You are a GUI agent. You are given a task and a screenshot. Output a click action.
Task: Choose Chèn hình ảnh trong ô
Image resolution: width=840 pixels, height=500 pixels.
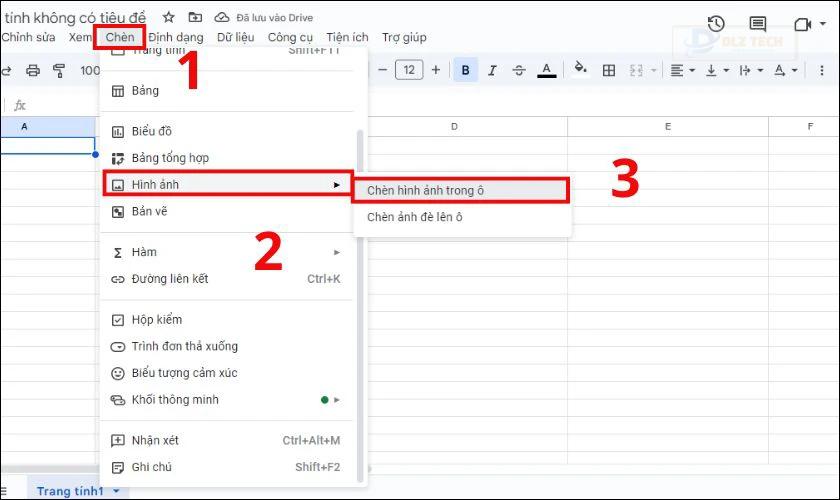pyautogui.click(x=460, y=190)
